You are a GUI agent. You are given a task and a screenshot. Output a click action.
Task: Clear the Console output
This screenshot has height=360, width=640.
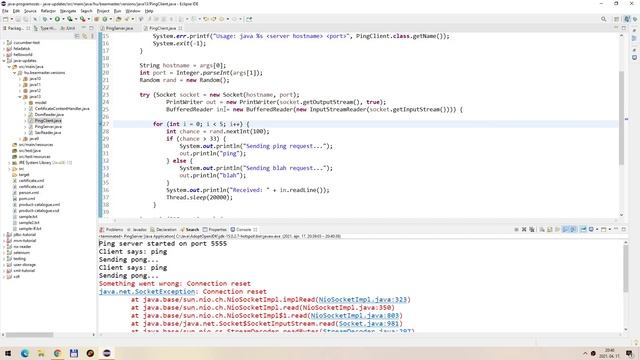(542, 229)
